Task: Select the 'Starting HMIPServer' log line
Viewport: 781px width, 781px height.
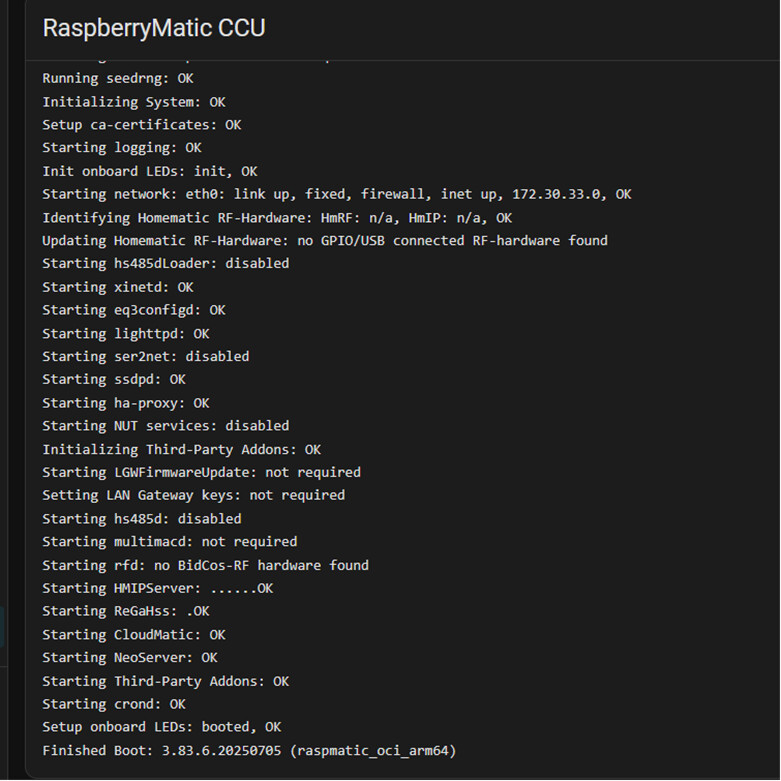Action: click(x=157, y=588)
